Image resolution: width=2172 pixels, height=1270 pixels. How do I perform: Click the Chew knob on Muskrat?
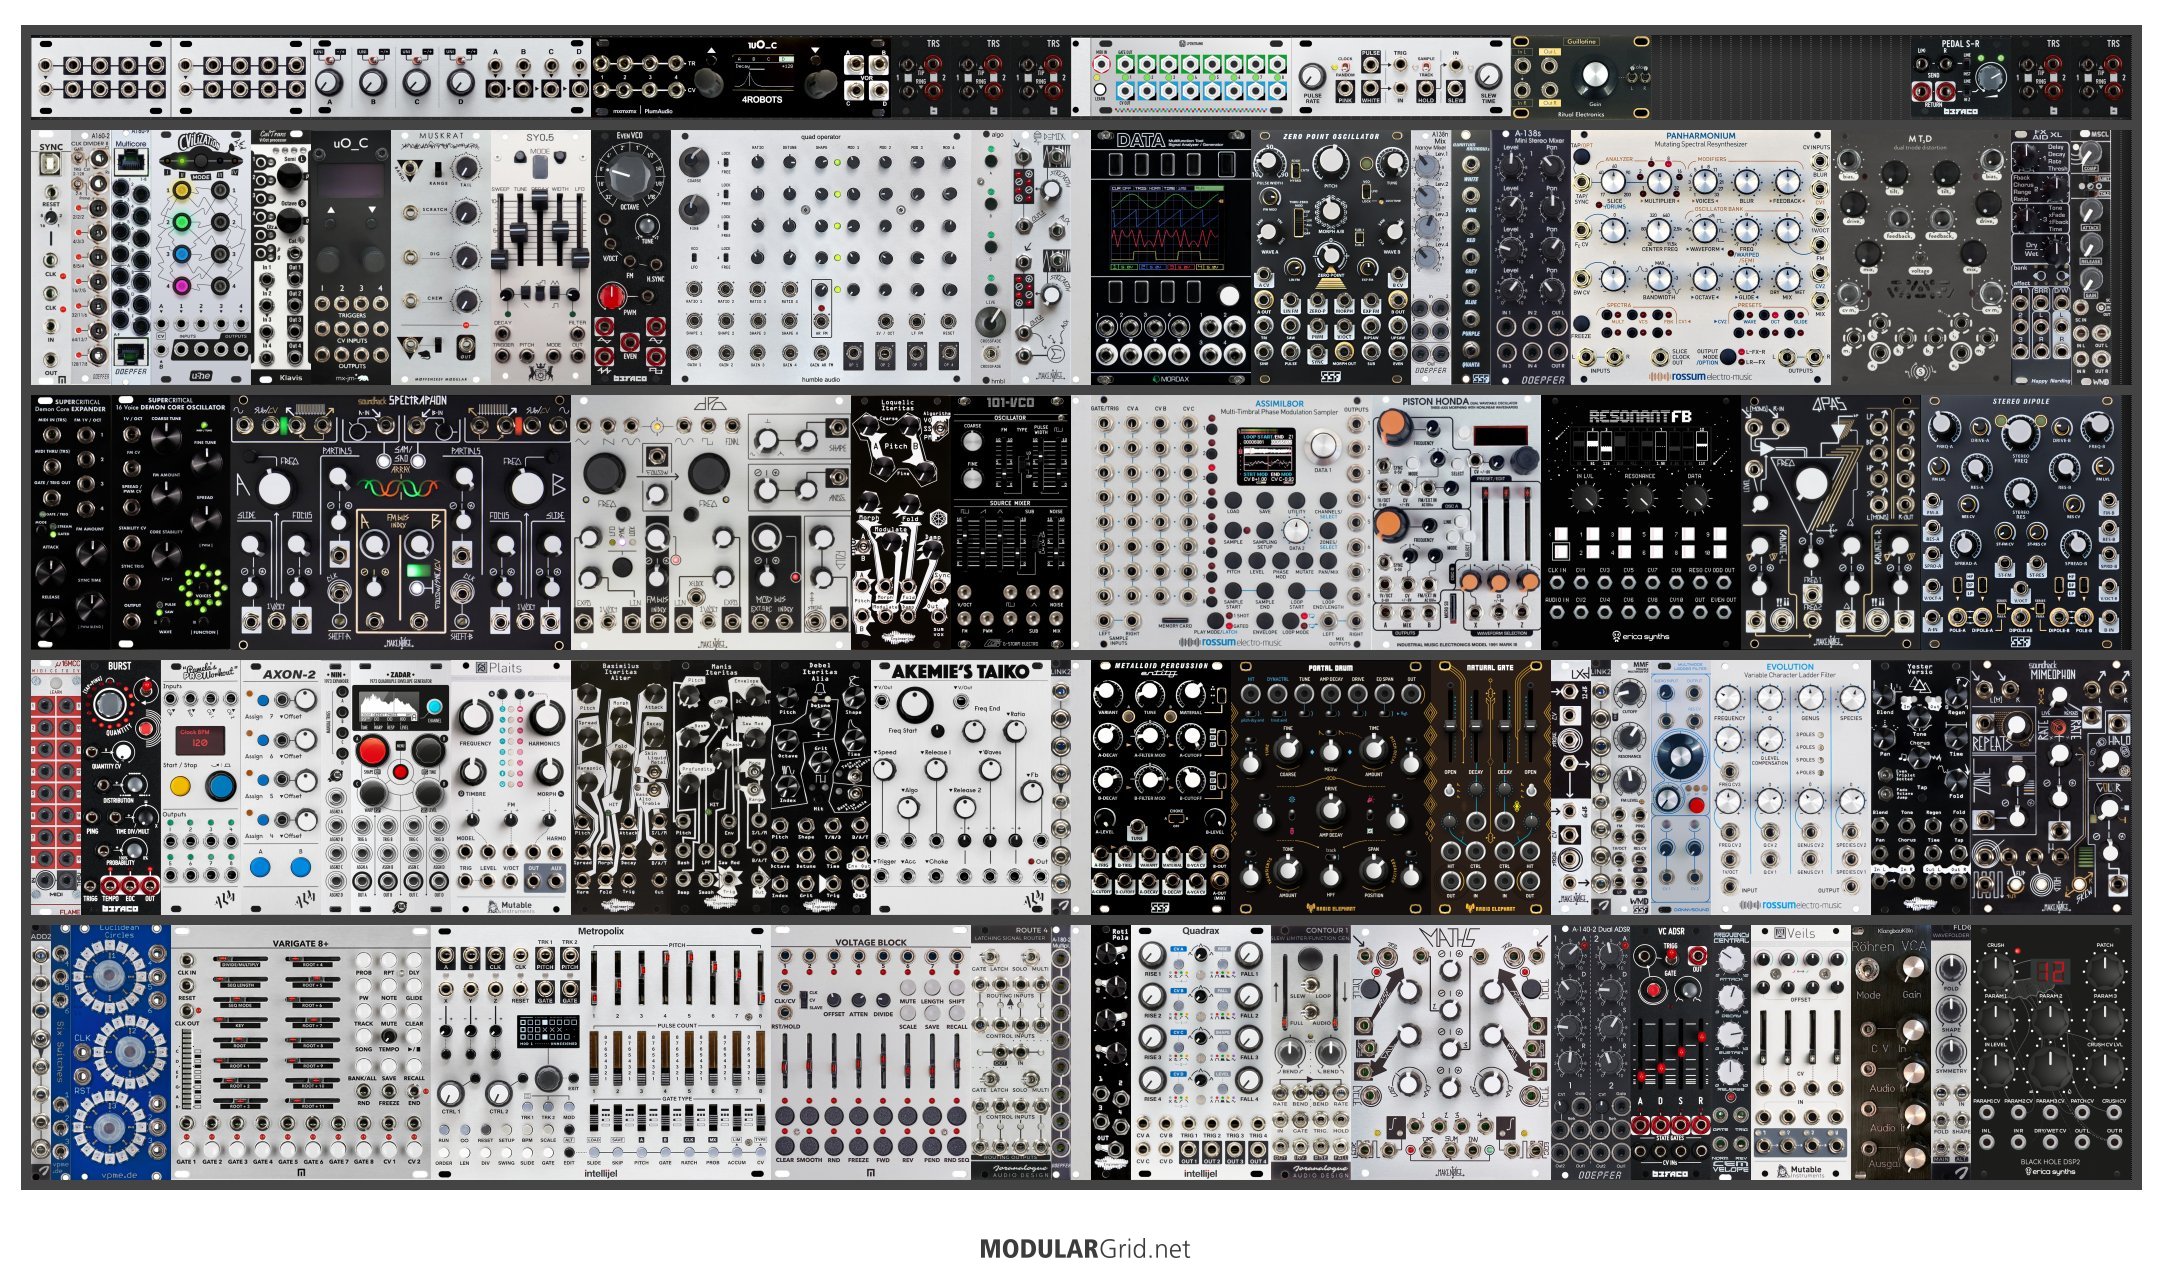[466, 300]
